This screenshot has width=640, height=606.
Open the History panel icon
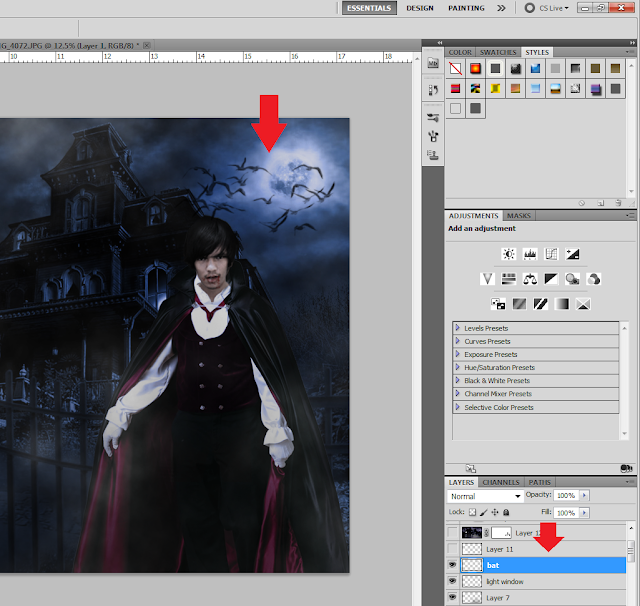pyautogui.click(x=433, y=89)
